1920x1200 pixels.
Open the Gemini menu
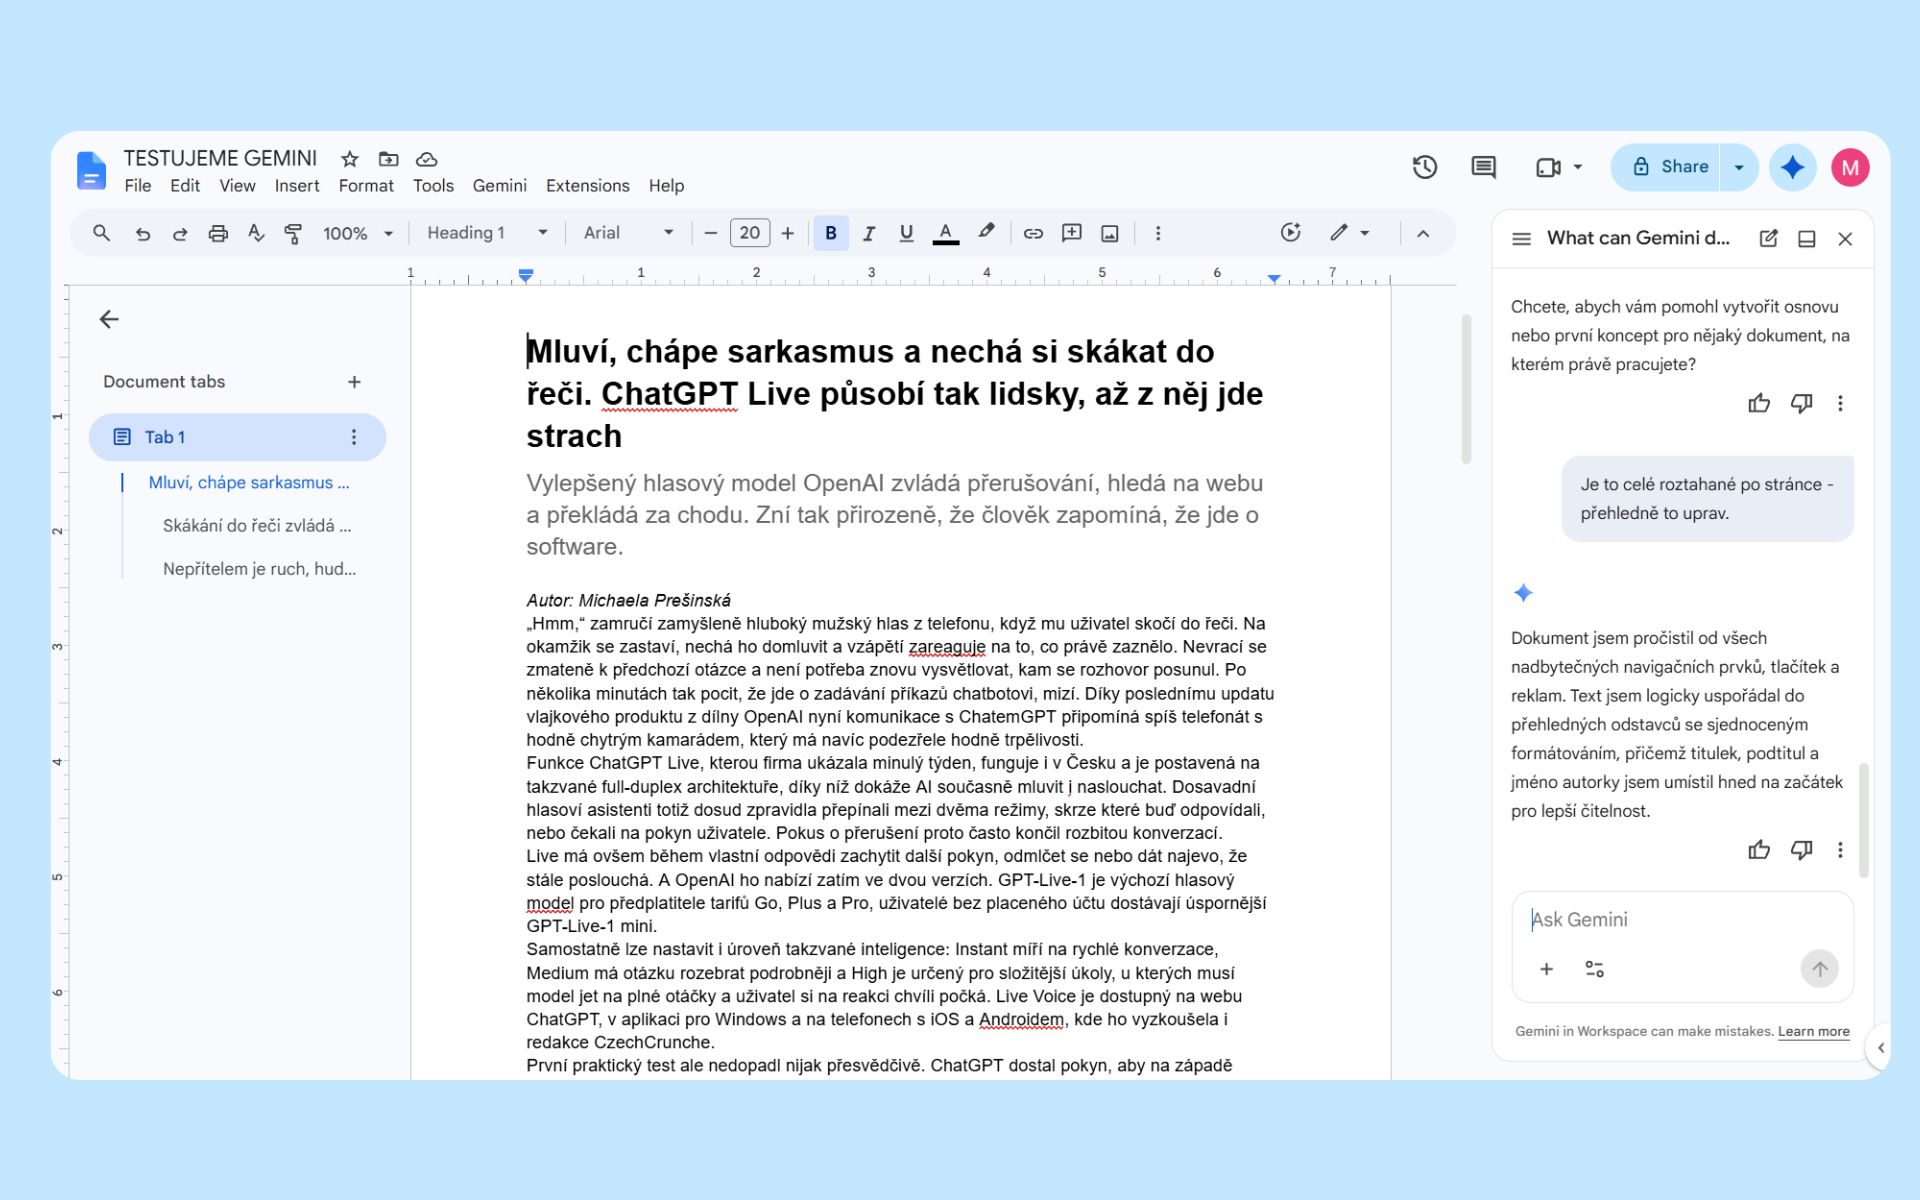pos(499,186)
